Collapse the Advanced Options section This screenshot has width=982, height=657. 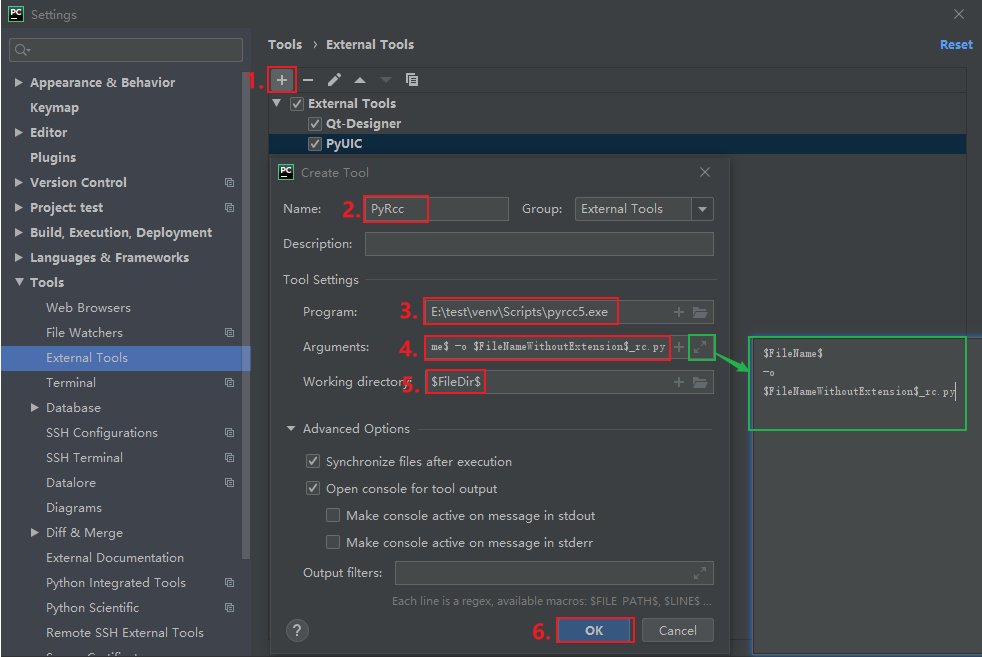tap(291, 429)
